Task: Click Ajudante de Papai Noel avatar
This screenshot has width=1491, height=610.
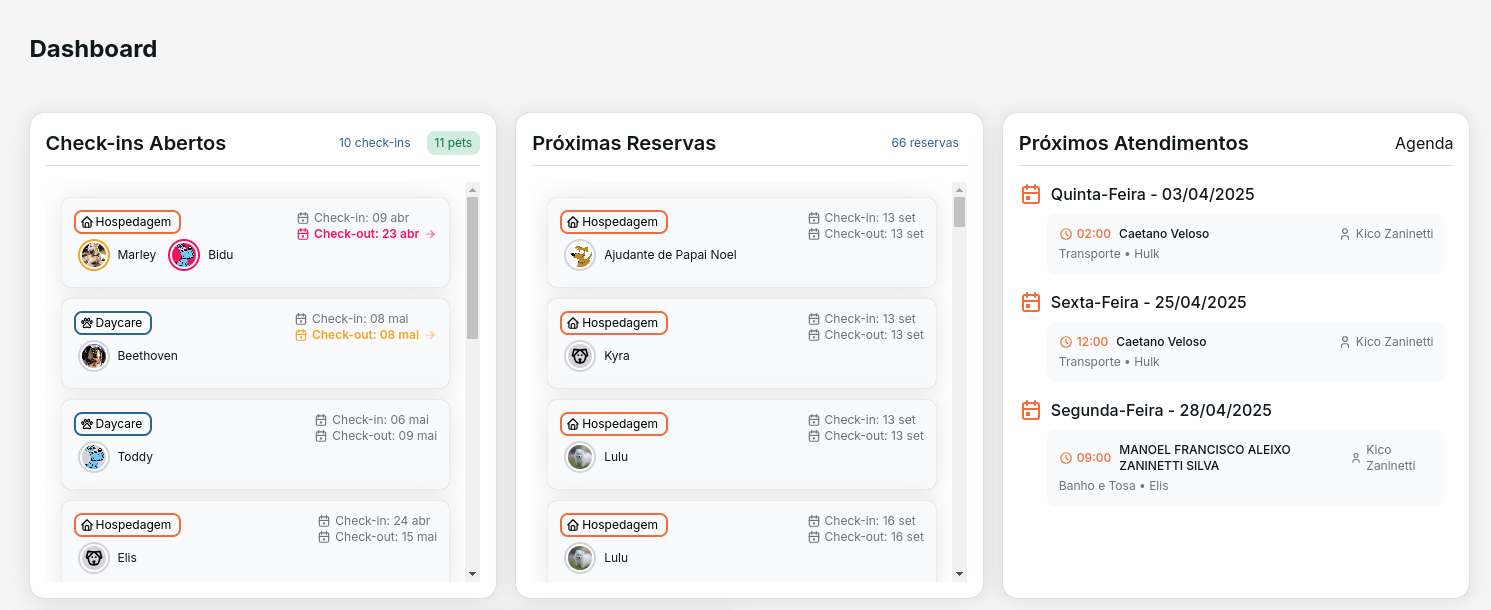Action: pos(580,255)
